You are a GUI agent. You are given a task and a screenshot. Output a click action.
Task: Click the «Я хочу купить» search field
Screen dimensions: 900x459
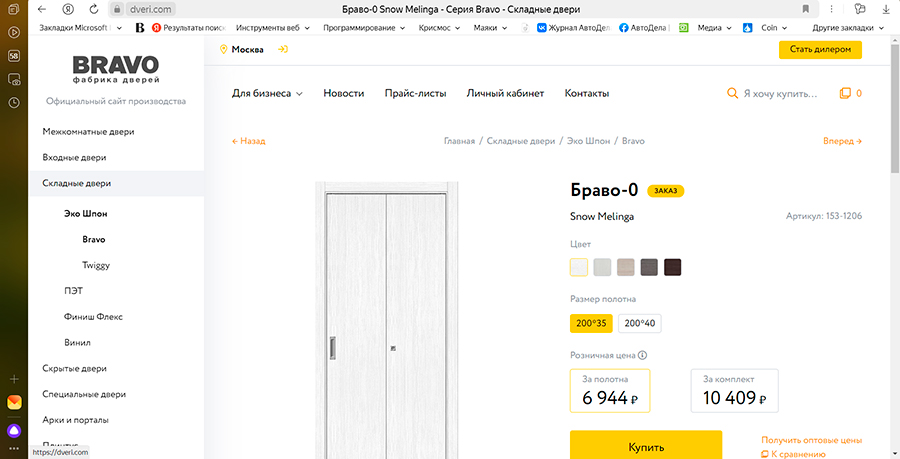(x=780, y=94)
